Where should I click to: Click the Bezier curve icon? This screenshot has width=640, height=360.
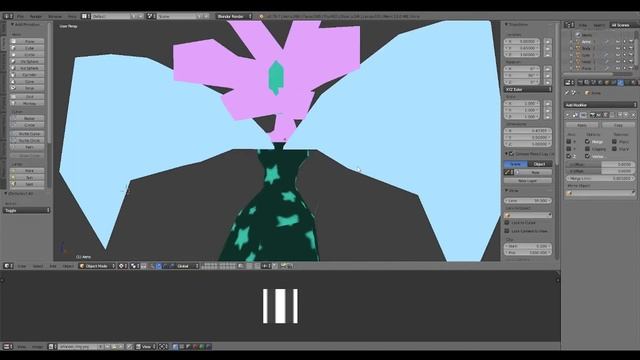coord(13,118)
